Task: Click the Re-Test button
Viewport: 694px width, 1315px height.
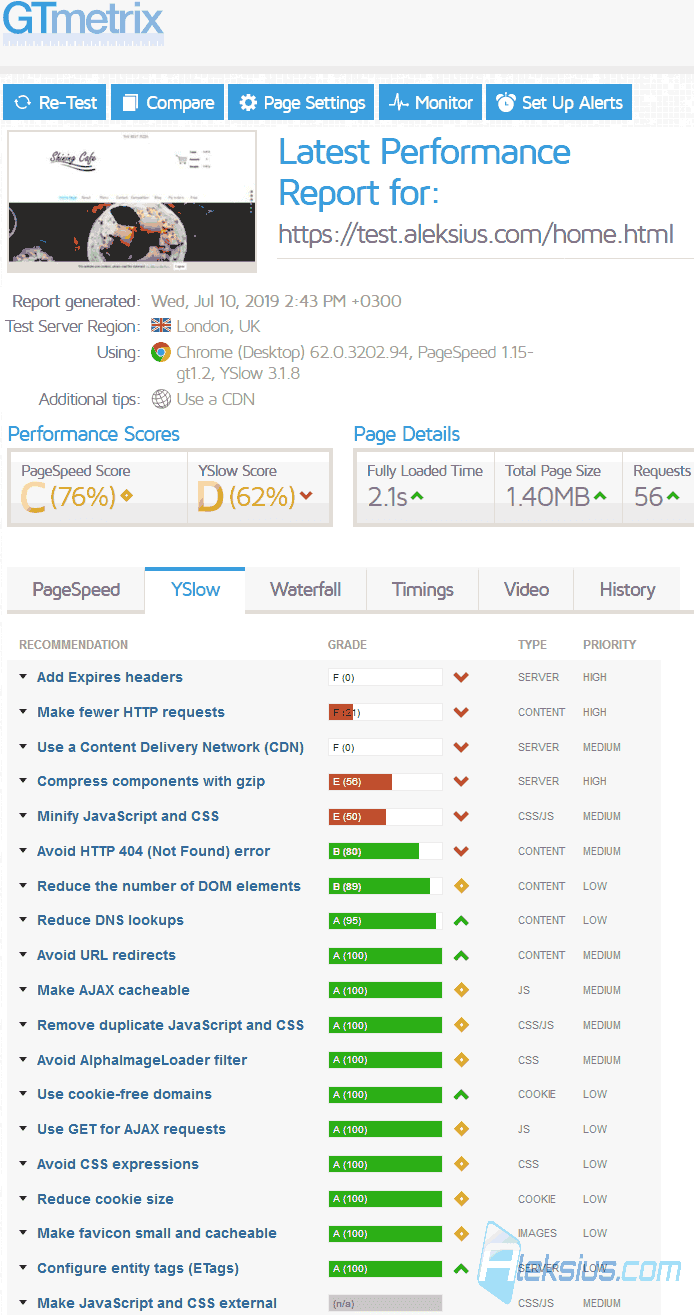Action: click(56, 102)
